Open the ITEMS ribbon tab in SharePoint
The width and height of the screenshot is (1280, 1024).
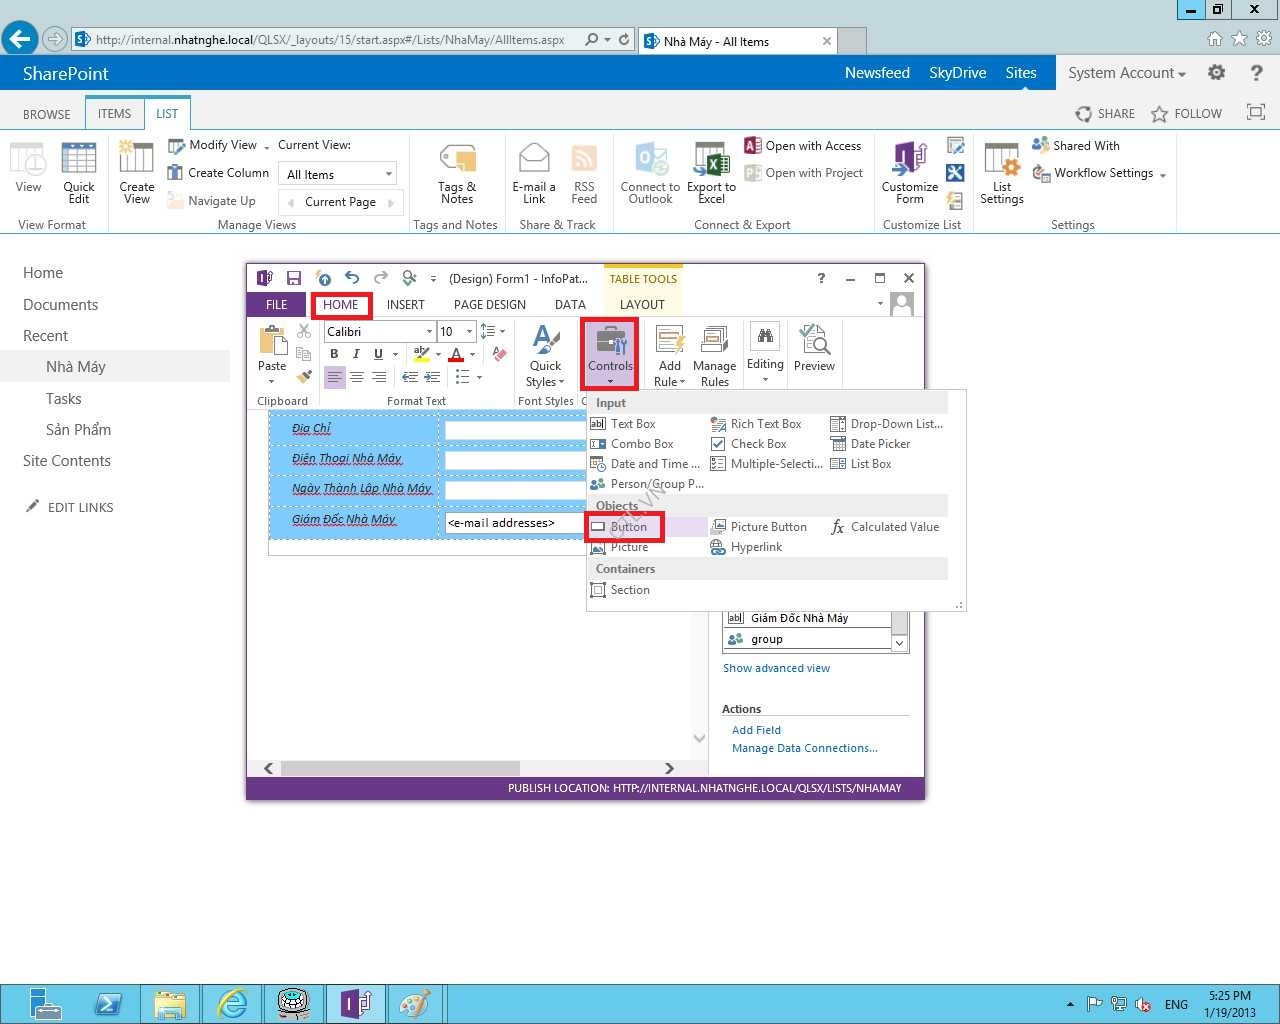click(114, 114)
